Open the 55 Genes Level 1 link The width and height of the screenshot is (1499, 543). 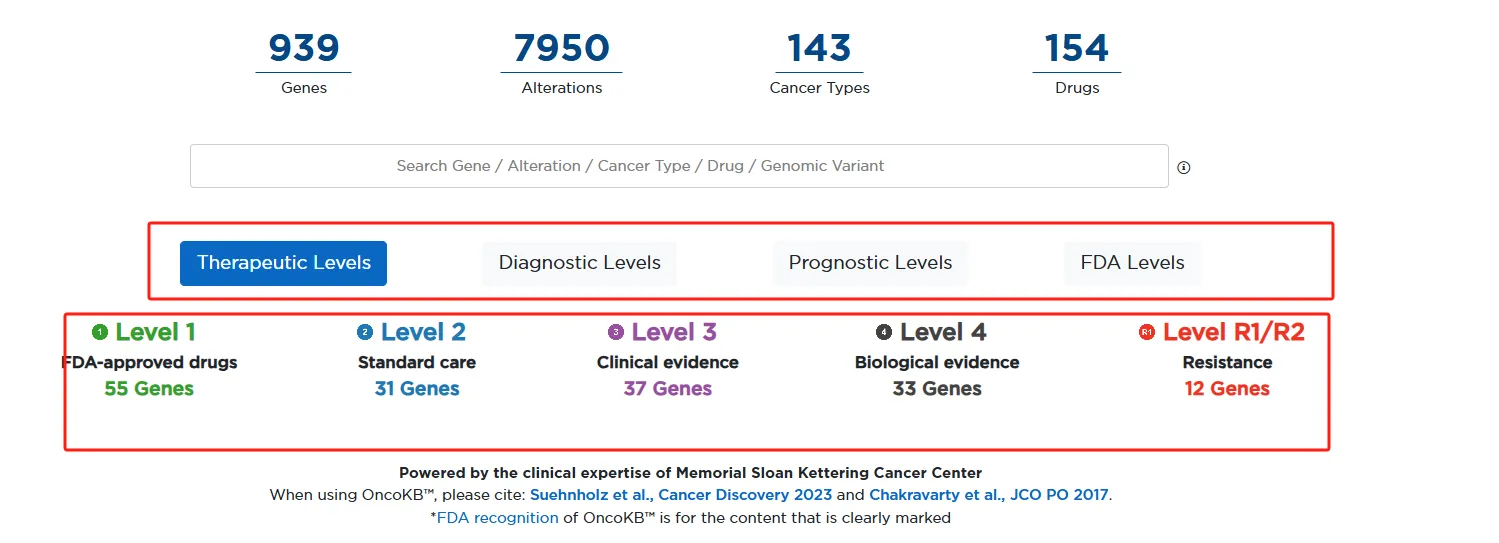149,389
